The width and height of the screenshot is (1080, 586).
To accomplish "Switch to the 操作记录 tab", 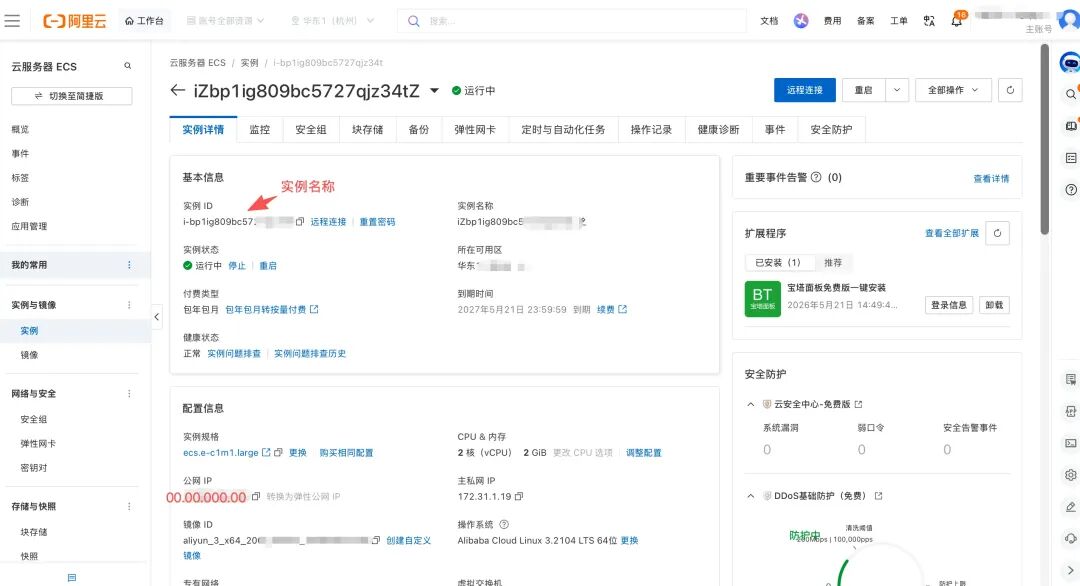I will 651,129.
